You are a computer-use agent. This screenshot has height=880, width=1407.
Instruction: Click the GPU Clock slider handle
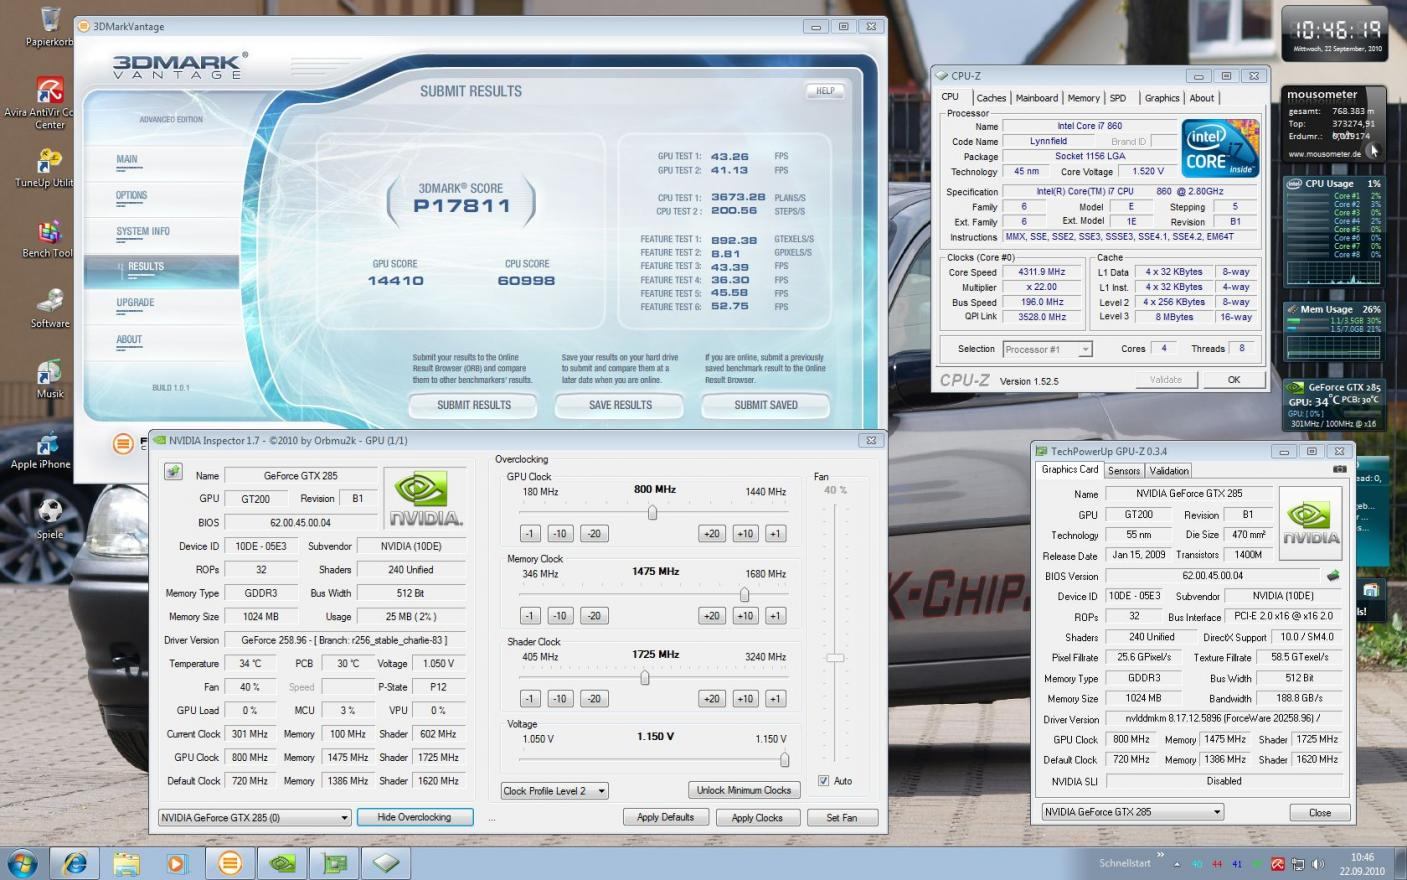pyautogui.click(x=652, y=512)
